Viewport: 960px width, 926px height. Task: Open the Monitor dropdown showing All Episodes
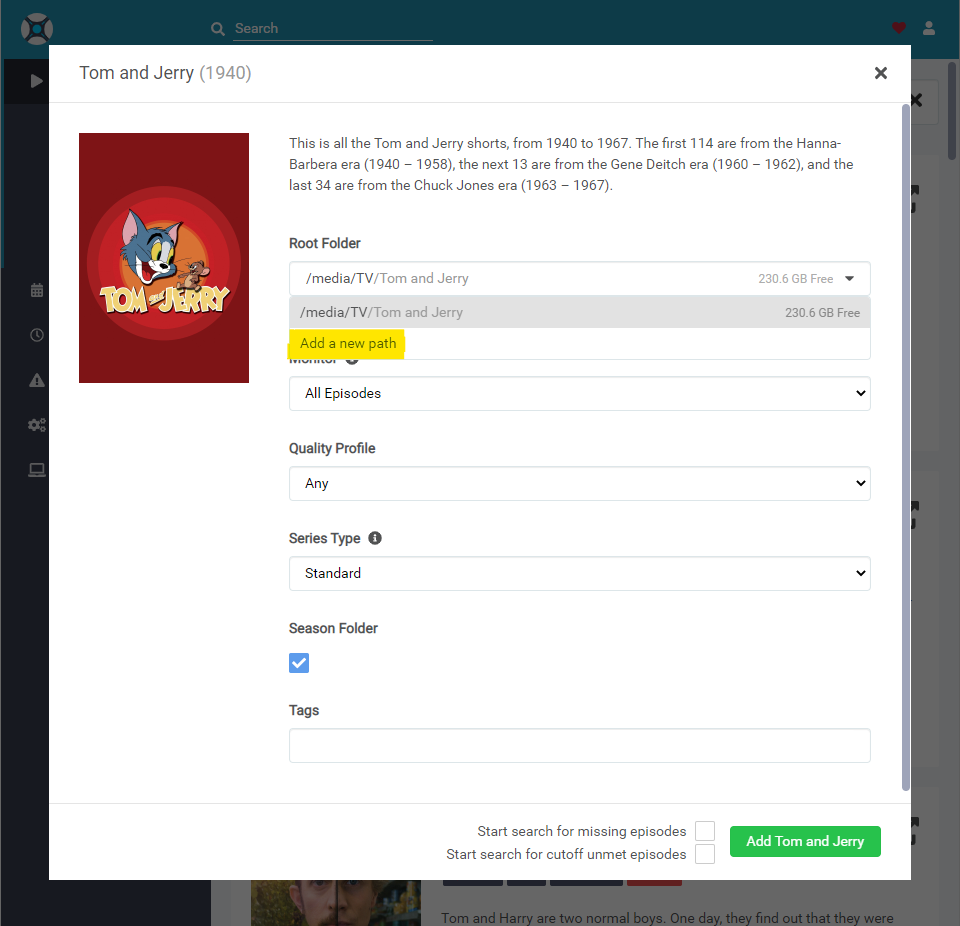pos(579,394)
